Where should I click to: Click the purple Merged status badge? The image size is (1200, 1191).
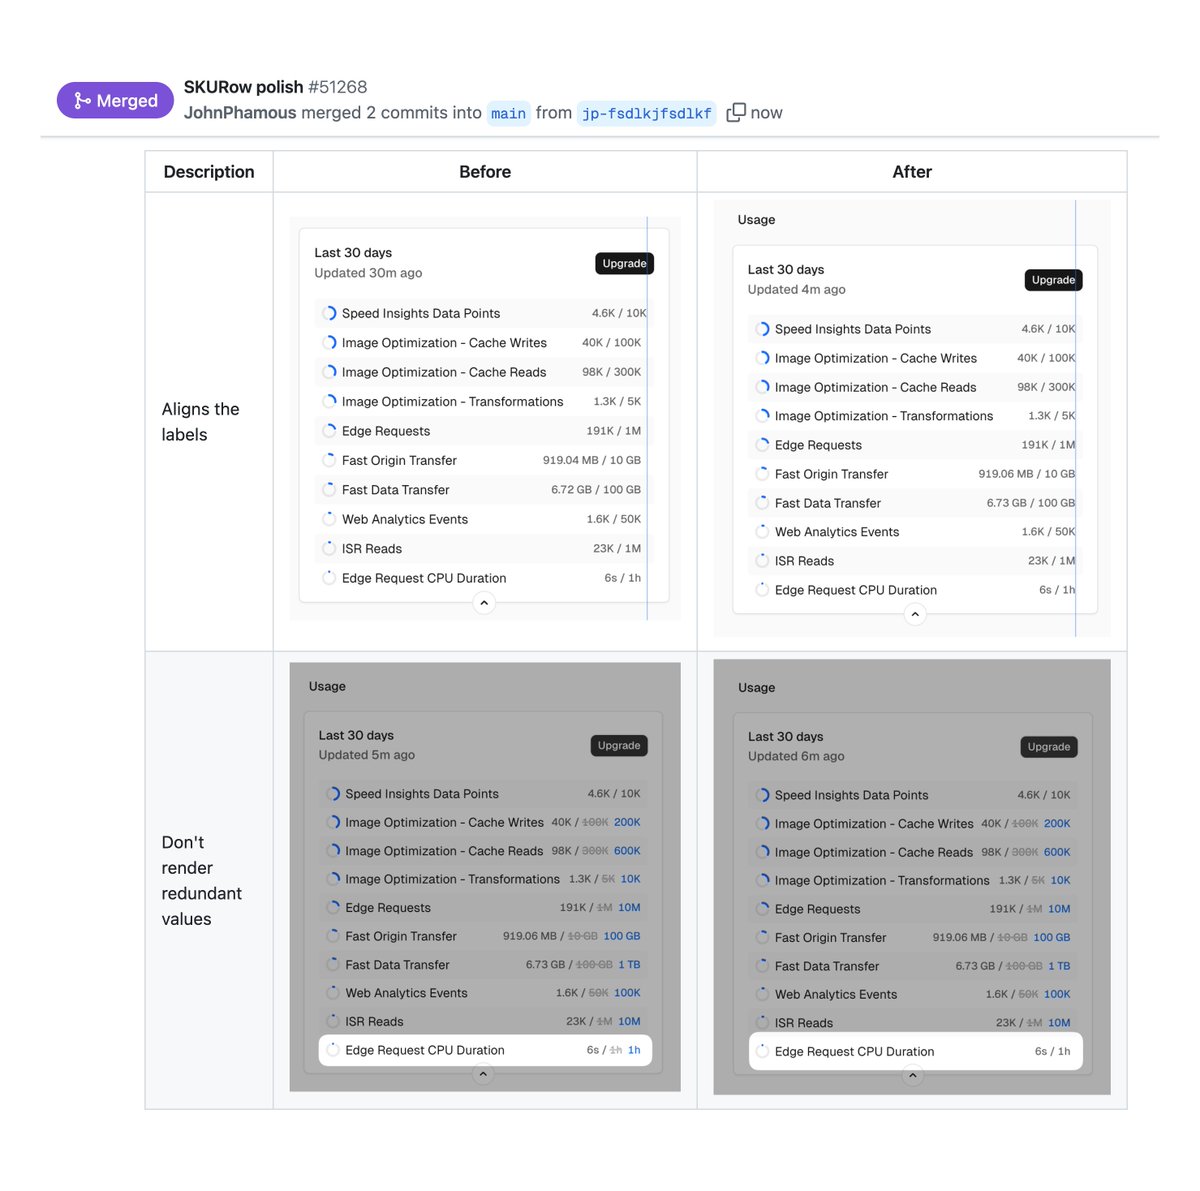coord(115,100)
